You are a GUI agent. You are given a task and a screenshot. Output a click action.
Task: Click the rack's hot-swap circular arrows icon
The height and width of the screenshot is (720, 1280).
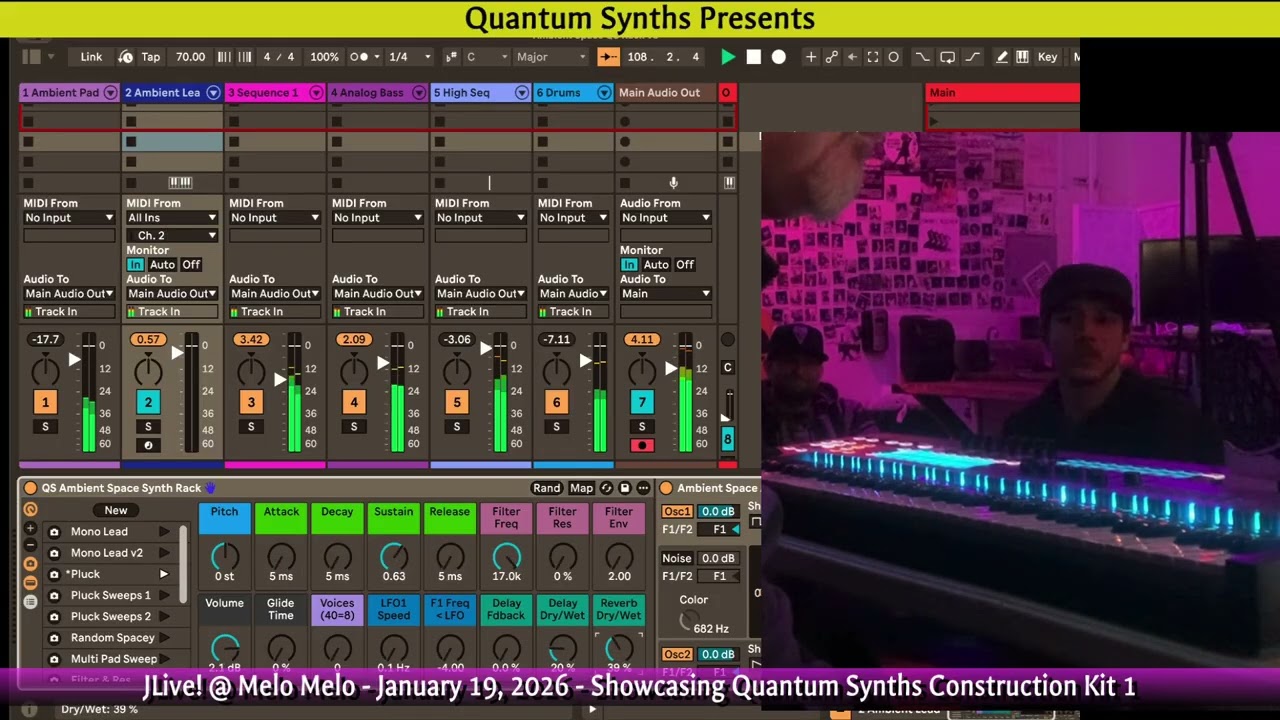pyautogui.click(x=606, y=488)
